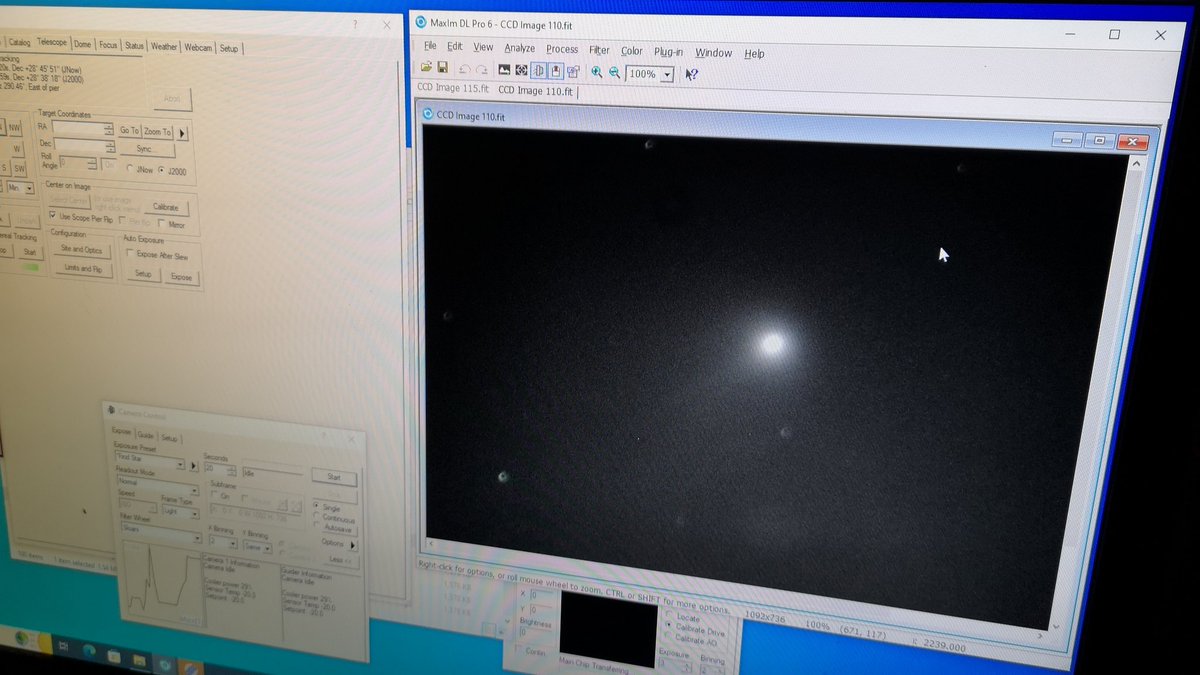Viewport: 1200px width, 675px height.
Task: Open the Exposure Preset Find Star dropdown
Action: (181, 463)
